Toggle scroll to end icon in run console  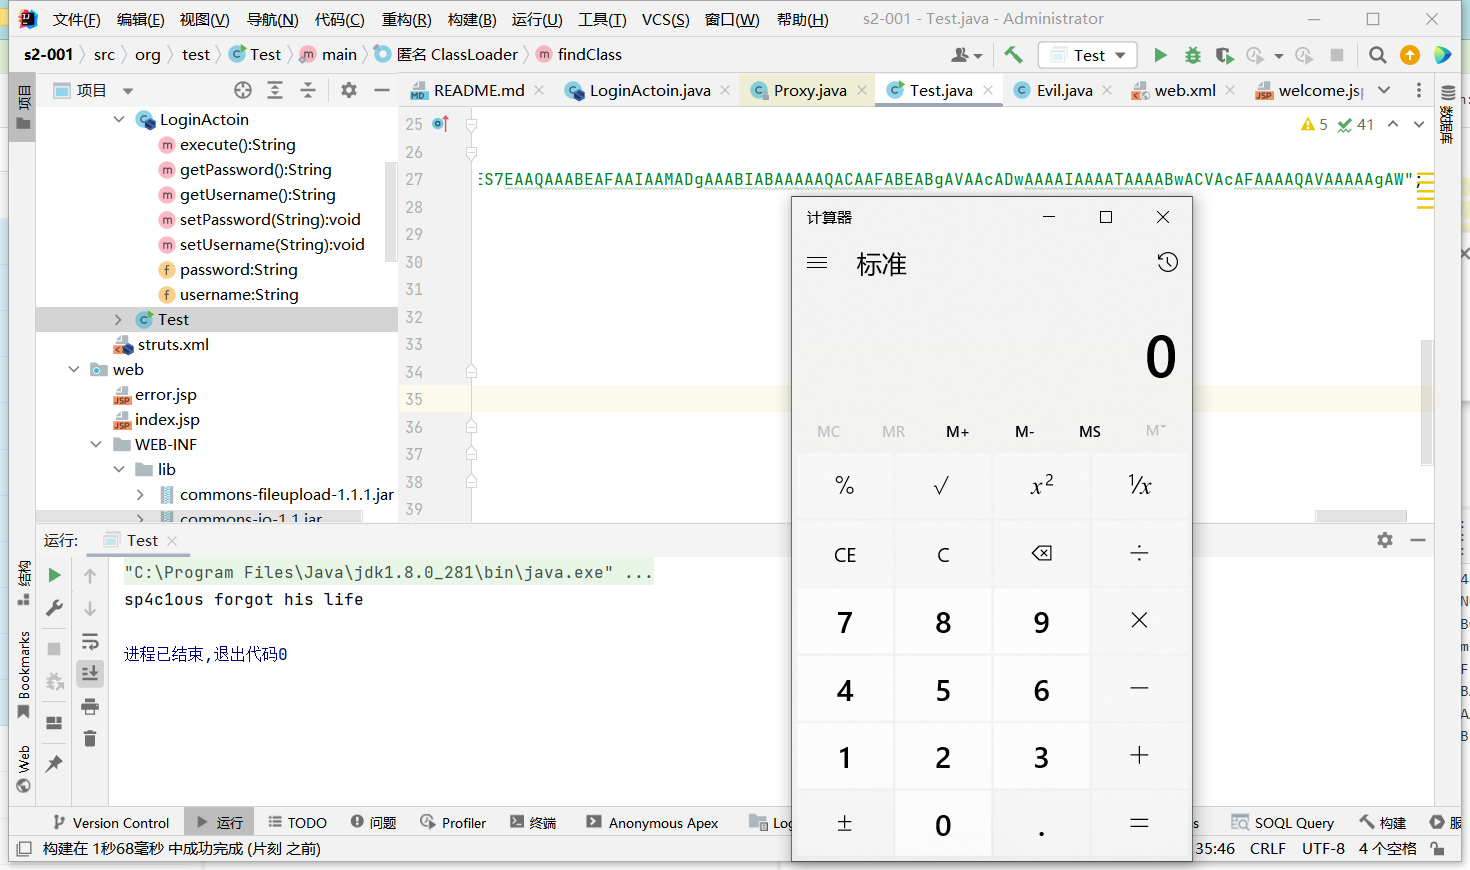90,673
